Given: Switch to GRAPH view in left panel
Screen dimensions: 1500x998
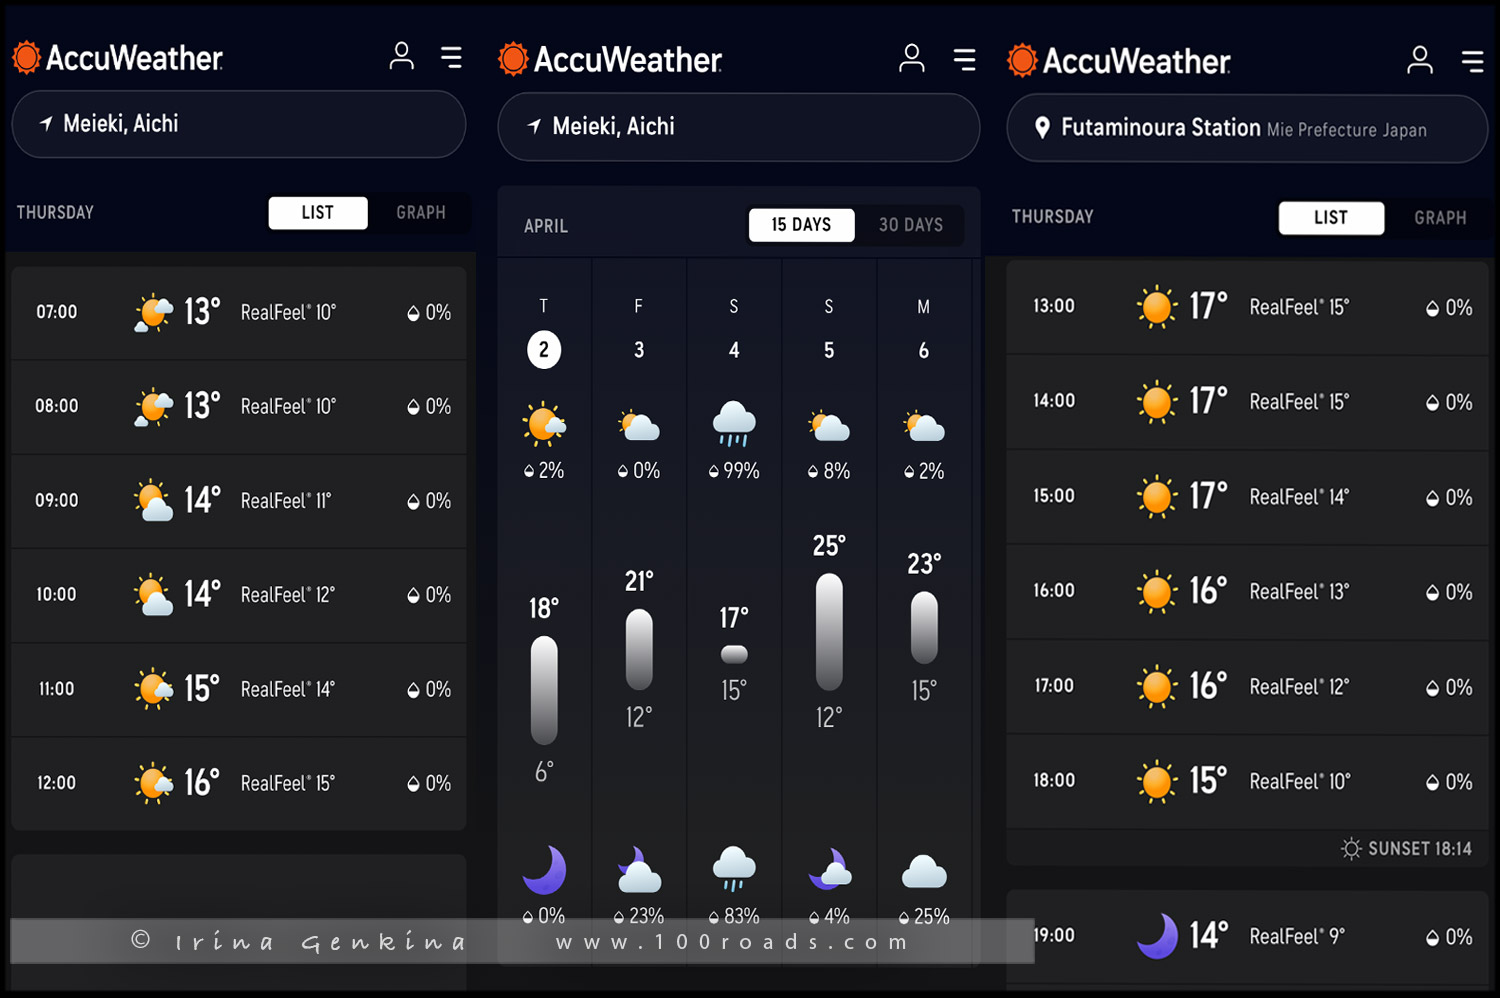Looking at the screenshot, I should click(420, 213).
